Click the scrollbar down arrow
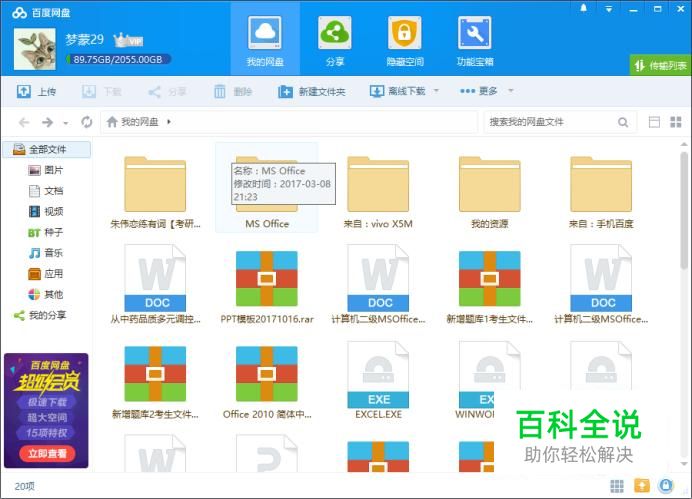The image size is (692, 499). [684, 464]
